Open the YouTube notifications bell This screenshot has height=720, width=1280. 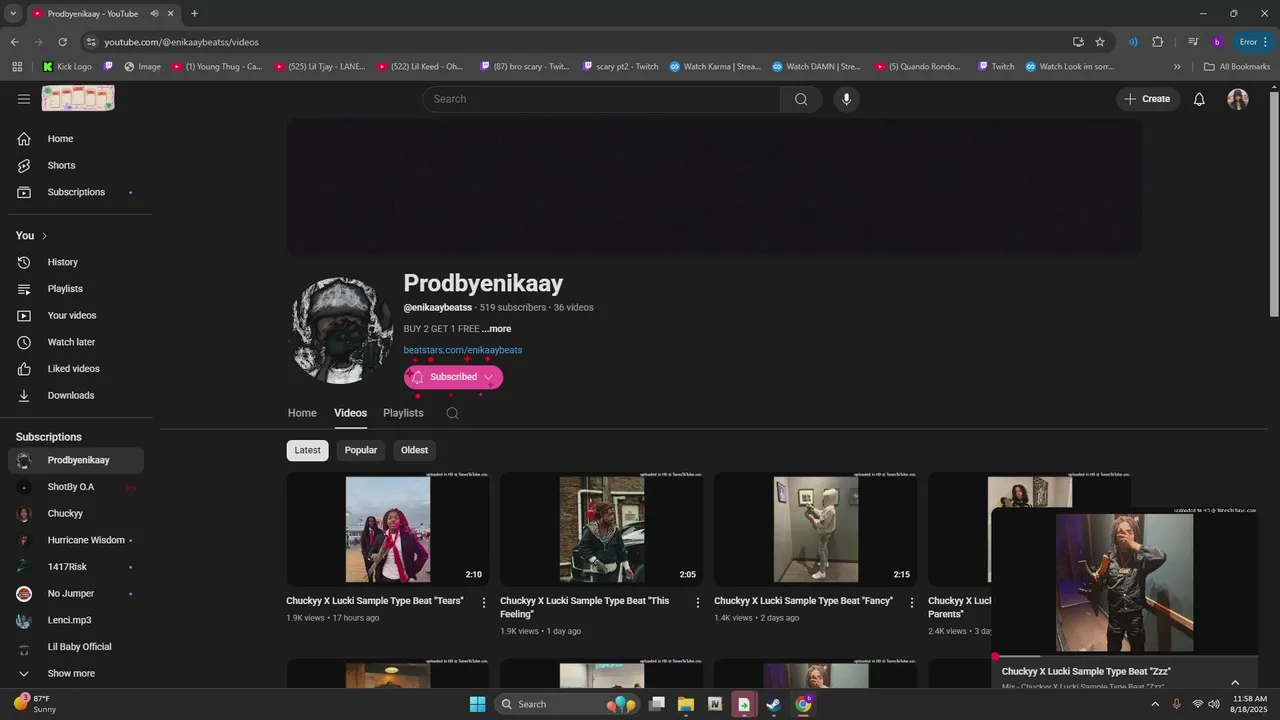(x=1199, y=99)
